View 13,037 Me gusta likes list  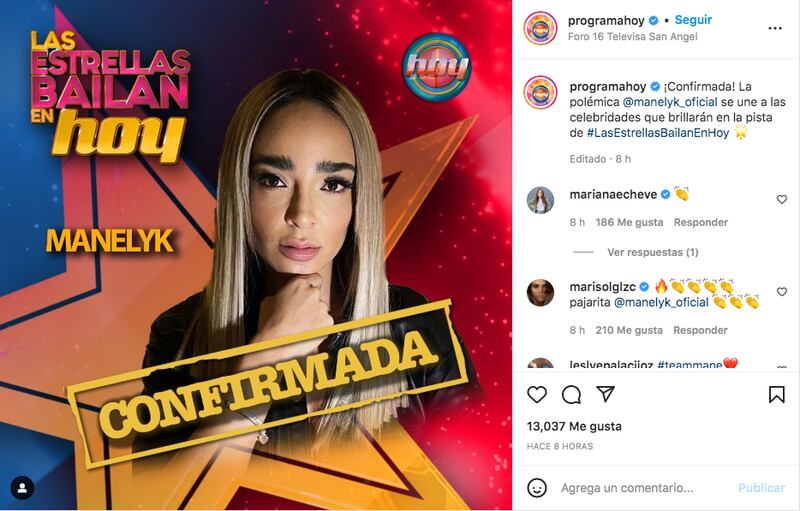pos(574,426)
